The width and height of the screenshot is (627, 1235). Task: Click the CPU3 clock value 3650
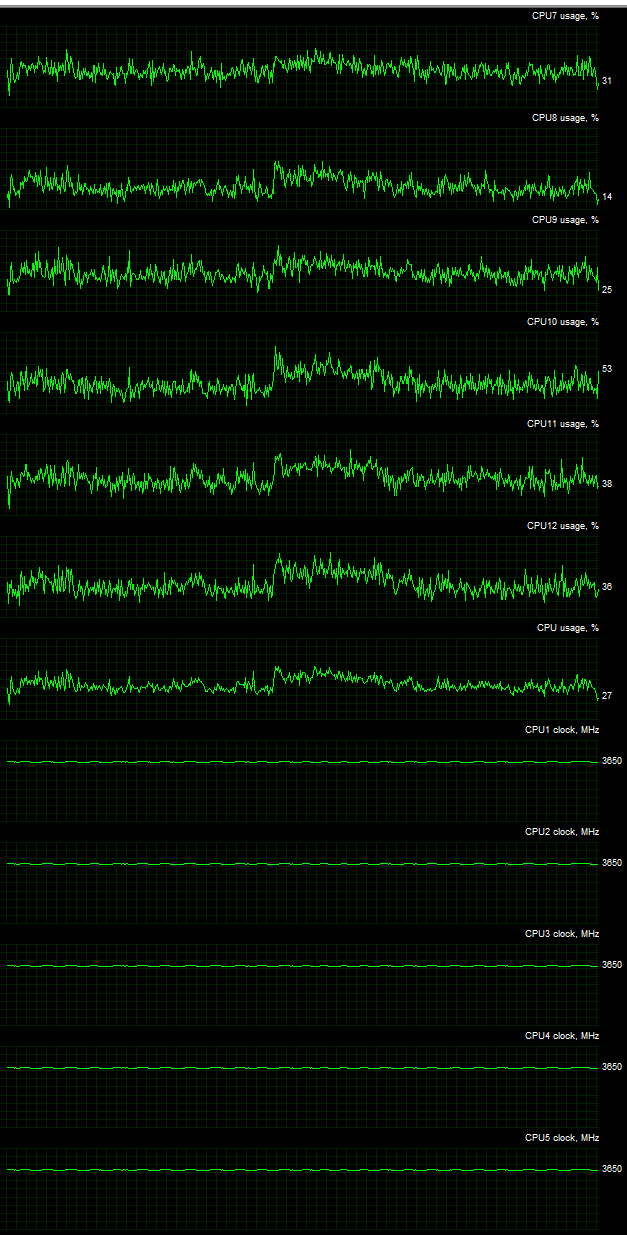[x=612, y=965]
